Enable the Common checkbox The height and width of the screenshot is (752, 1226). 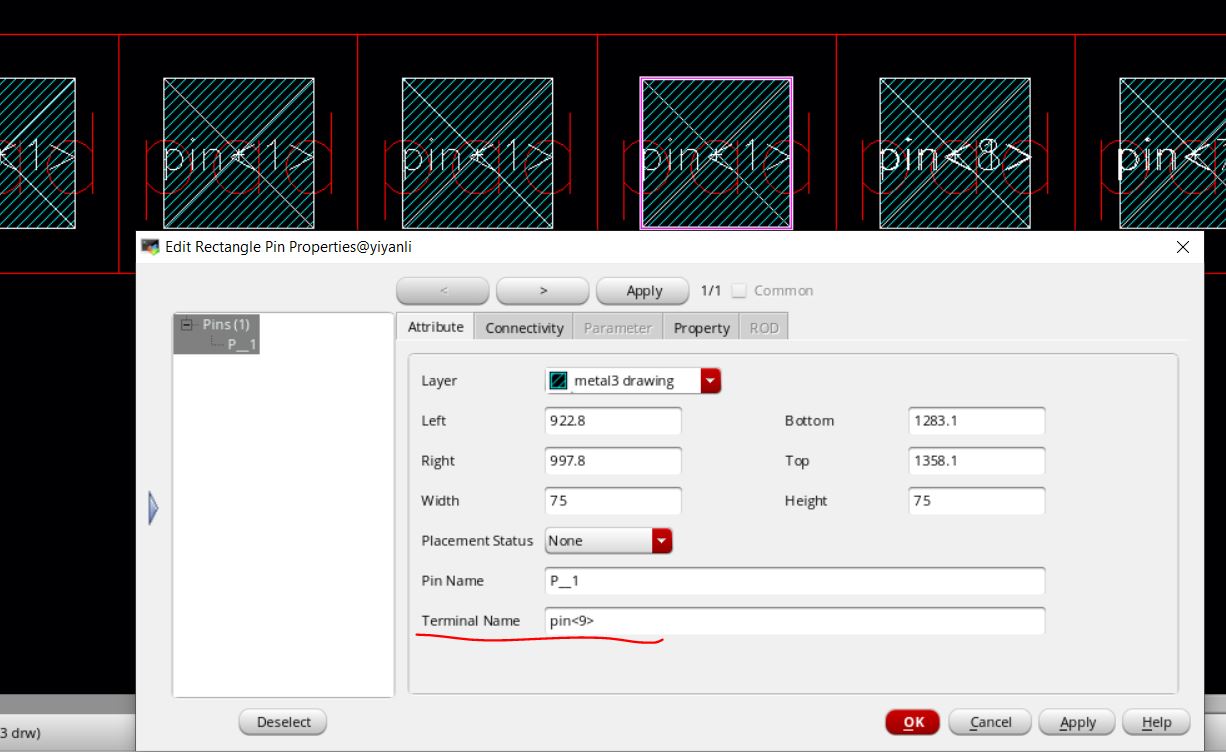pyautogui.click(x=739, y=291)
